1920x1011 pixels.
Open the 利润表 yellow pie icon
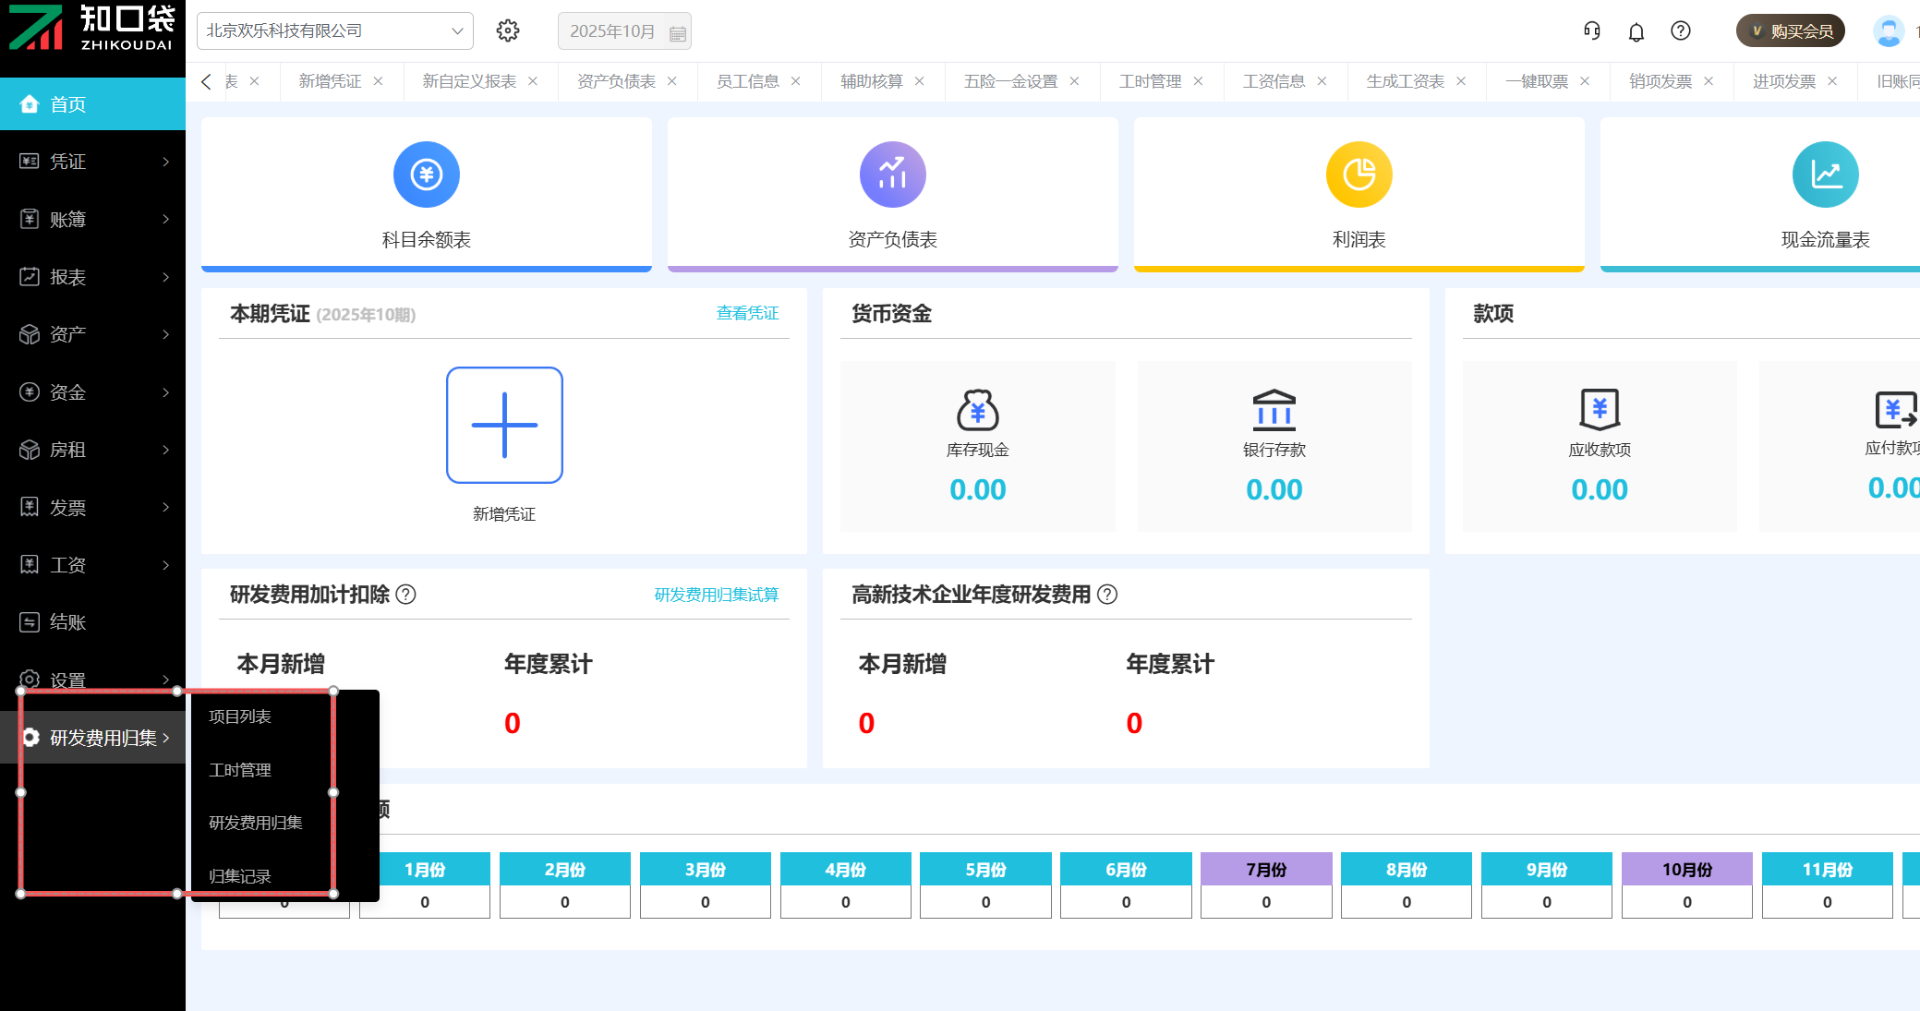tap(1358, 175)
